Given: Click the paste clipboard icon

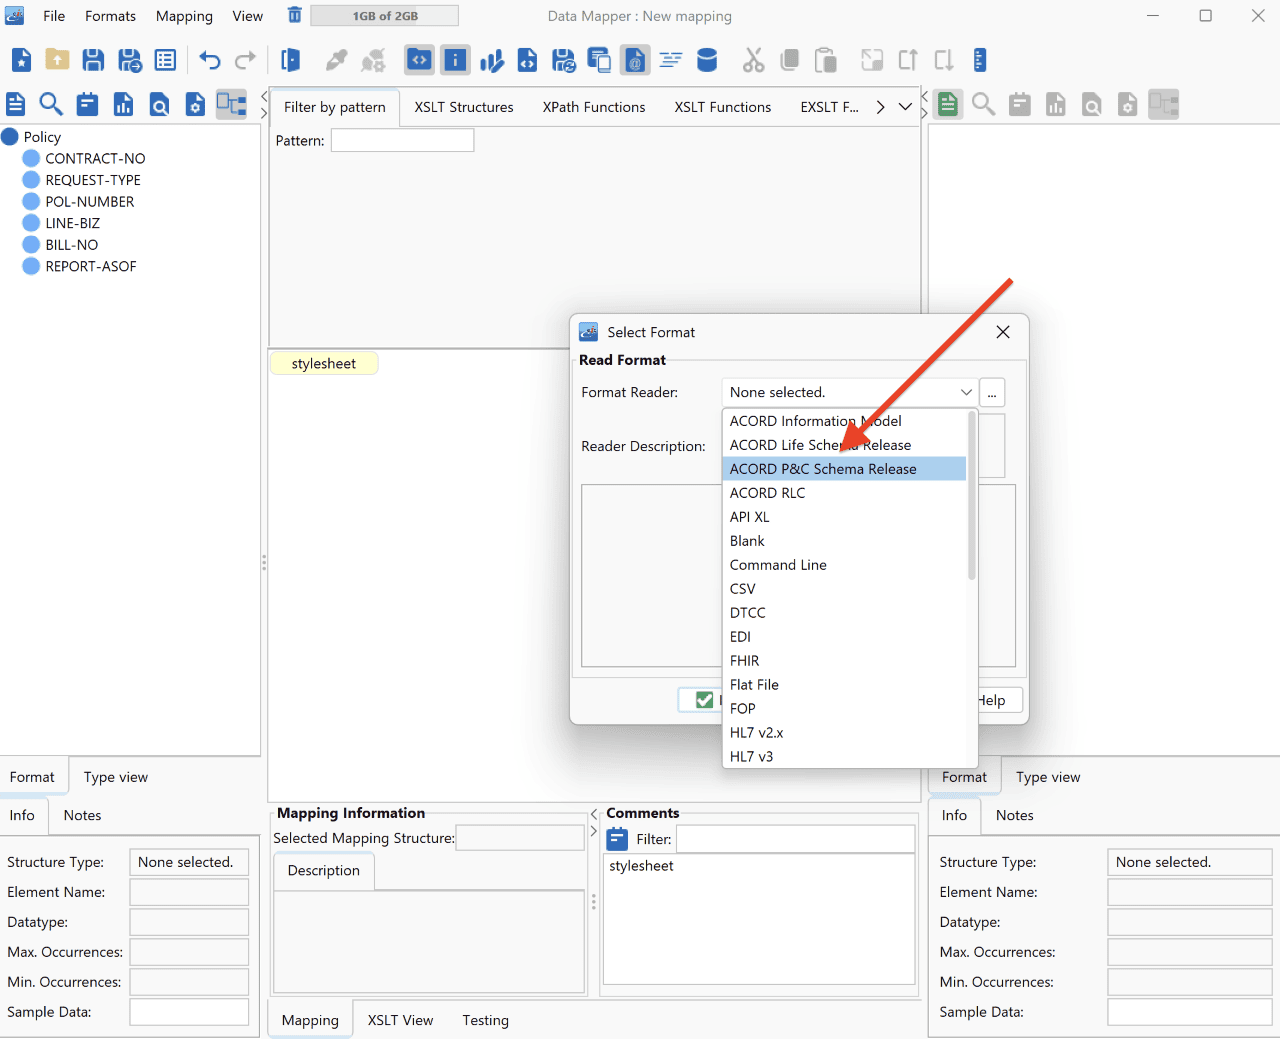Looking at the screenshot, I should tap(825, 60).
